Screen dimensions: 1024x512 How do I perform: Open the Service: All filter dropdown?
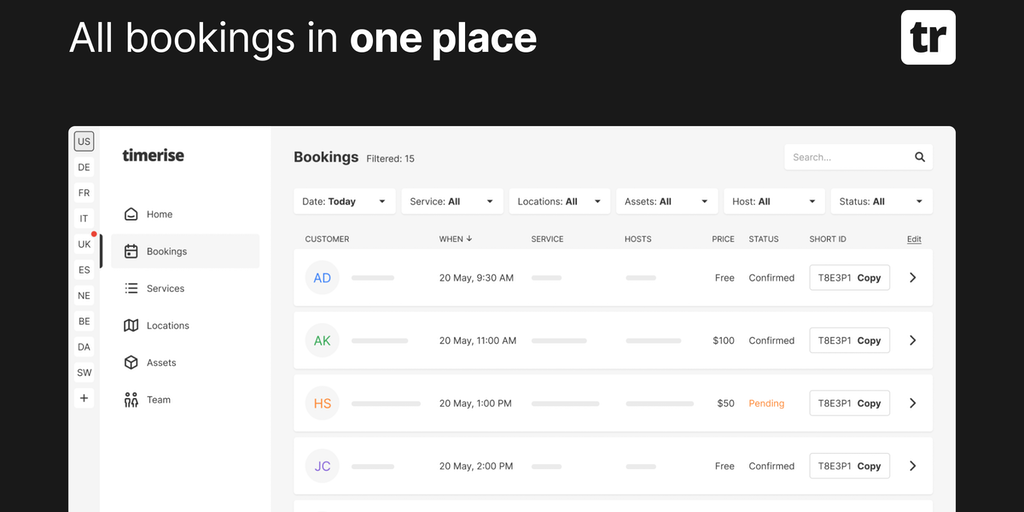pyautogui.click(x=452, y=201)
